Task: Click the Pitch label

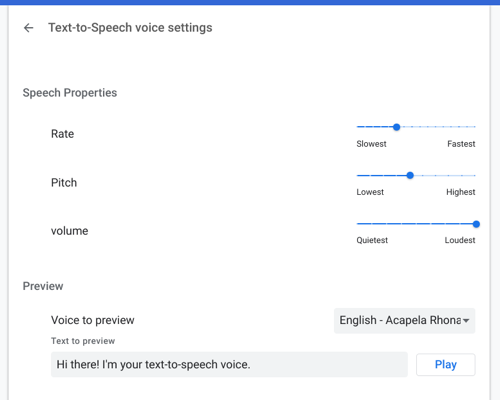Action: coord(64,183)
